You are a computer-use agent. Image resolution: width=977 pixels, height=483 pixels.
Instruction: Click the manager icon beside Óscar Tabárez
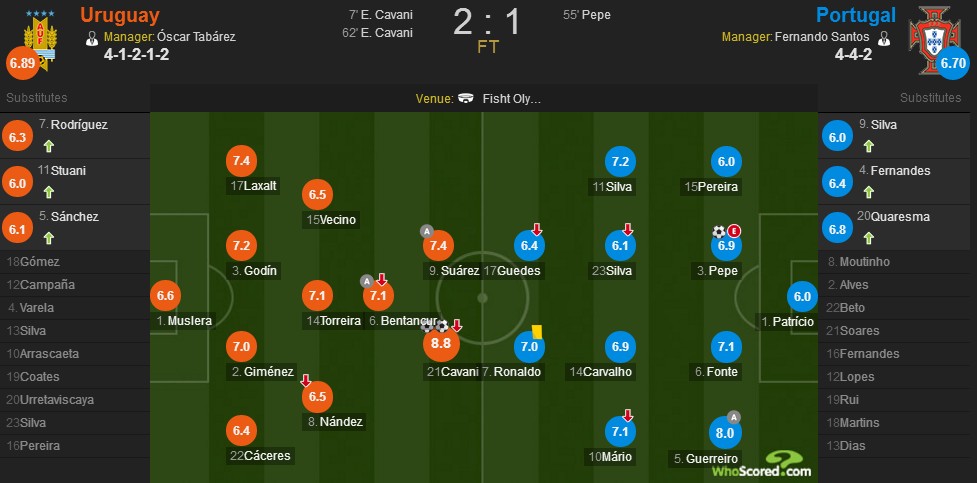[x=92, y=38]
